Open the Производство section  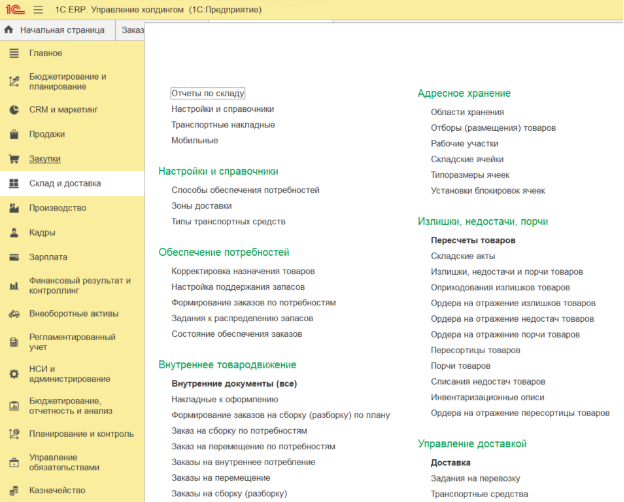[x=58, y=208]
